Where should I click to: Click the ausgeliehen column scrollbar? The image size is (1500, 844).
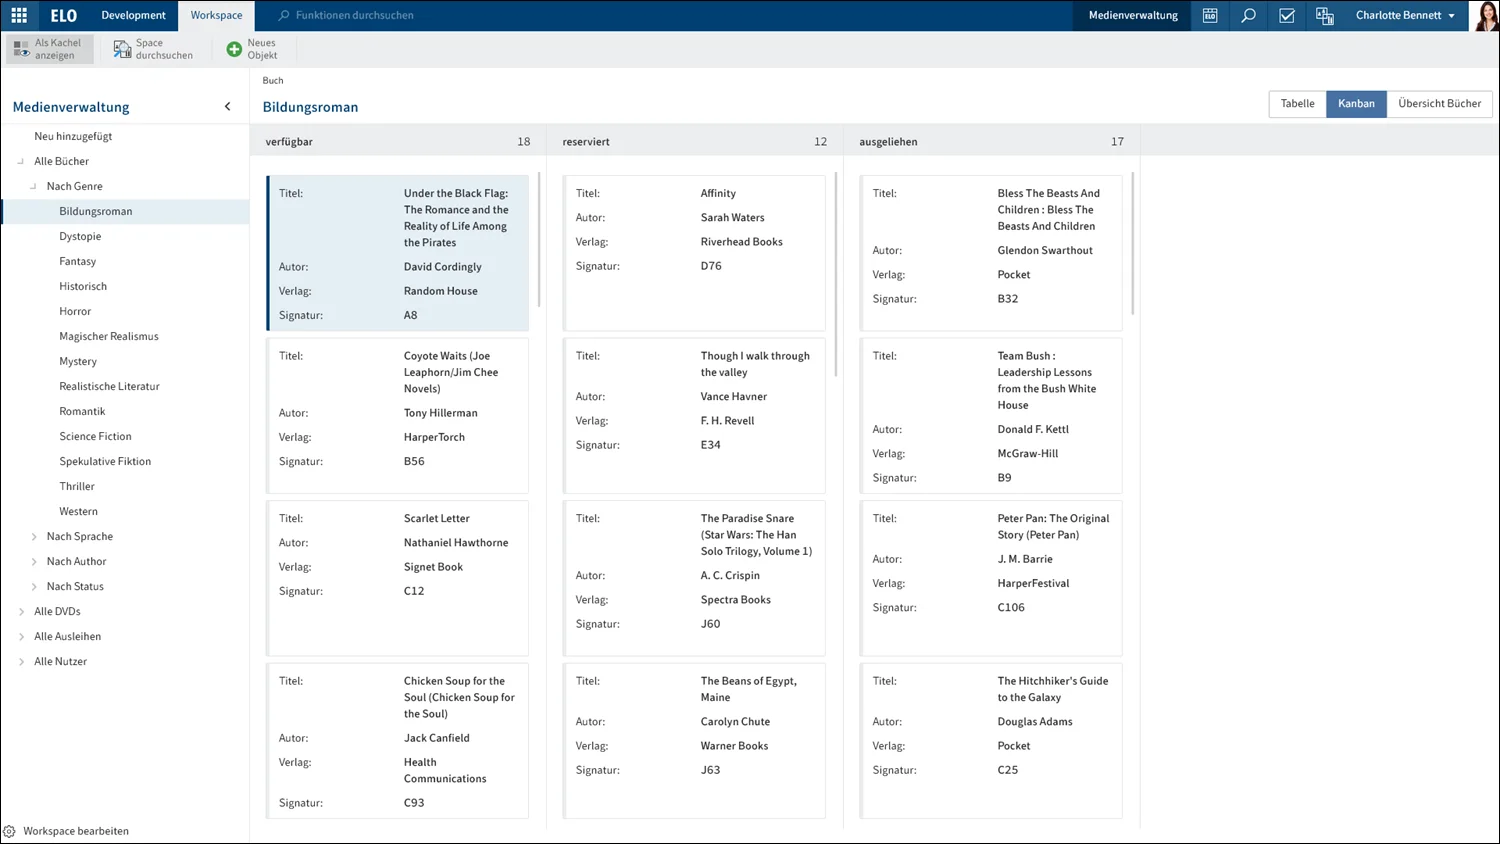pyautogui.click(x=1133, y=244)
